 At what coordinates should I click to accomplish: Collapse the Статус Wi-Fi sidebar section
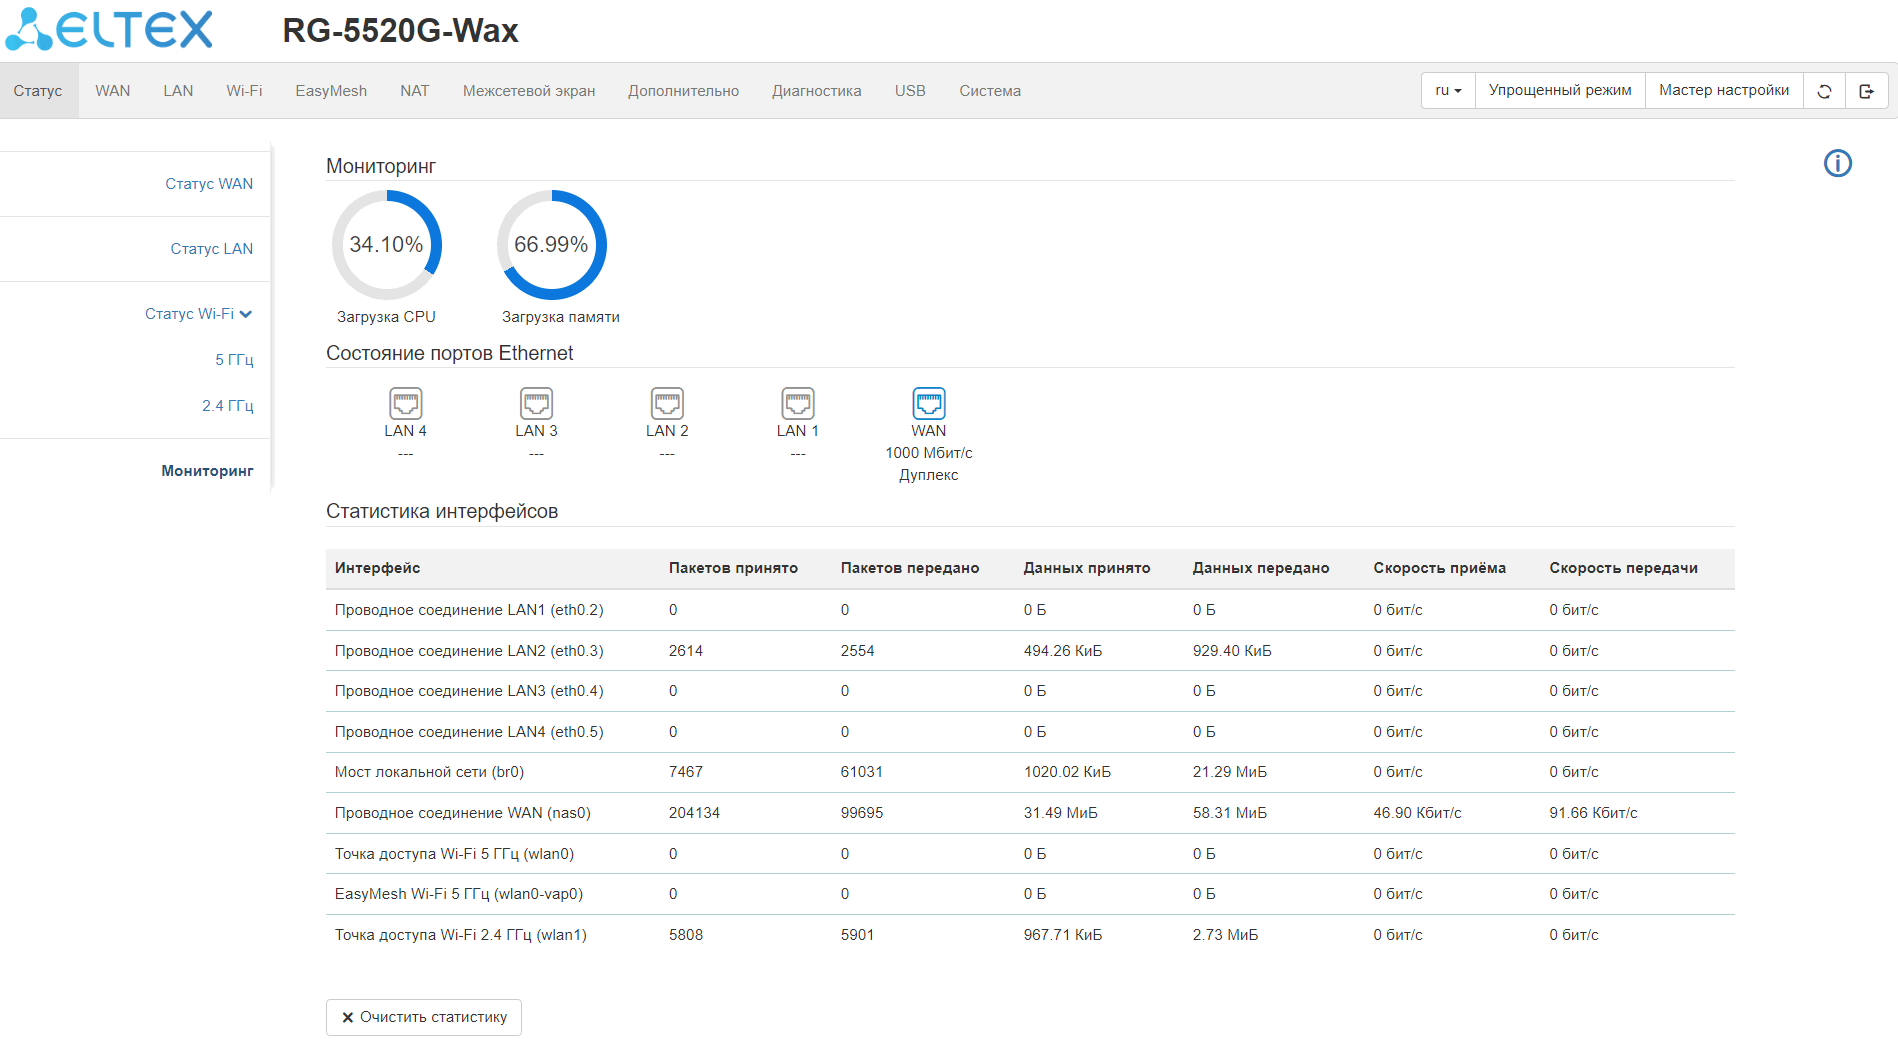coord(198,314)
